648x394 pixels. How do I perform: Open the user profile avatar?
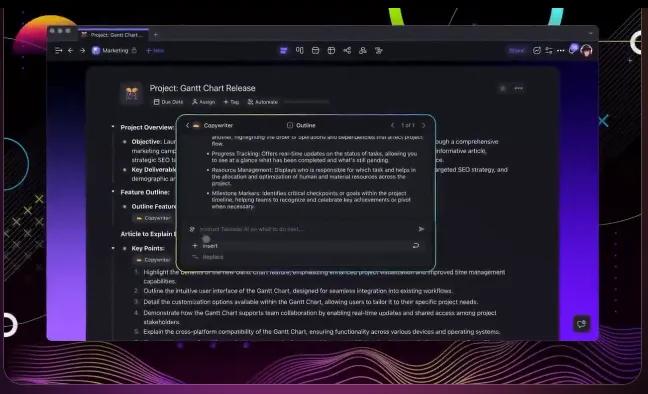[x=586, y=50]
